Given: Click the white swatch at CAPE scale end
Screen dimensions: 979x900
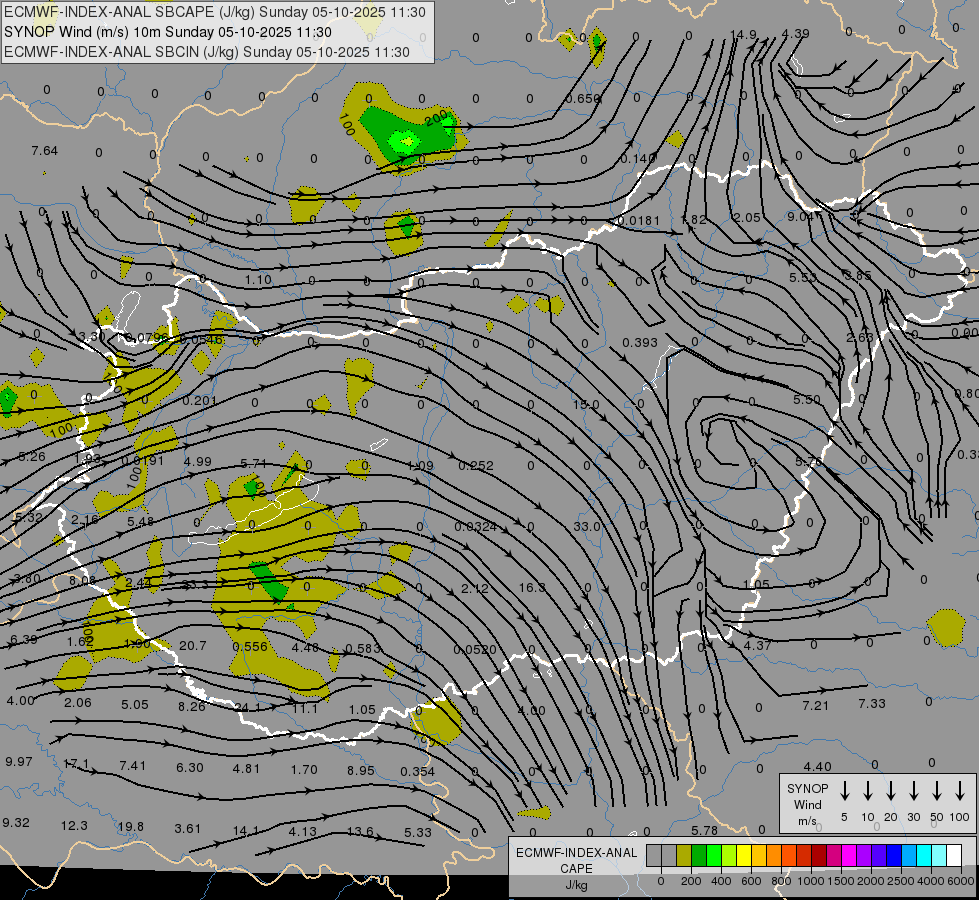Looking at the screenshot, I should (954, 855).
